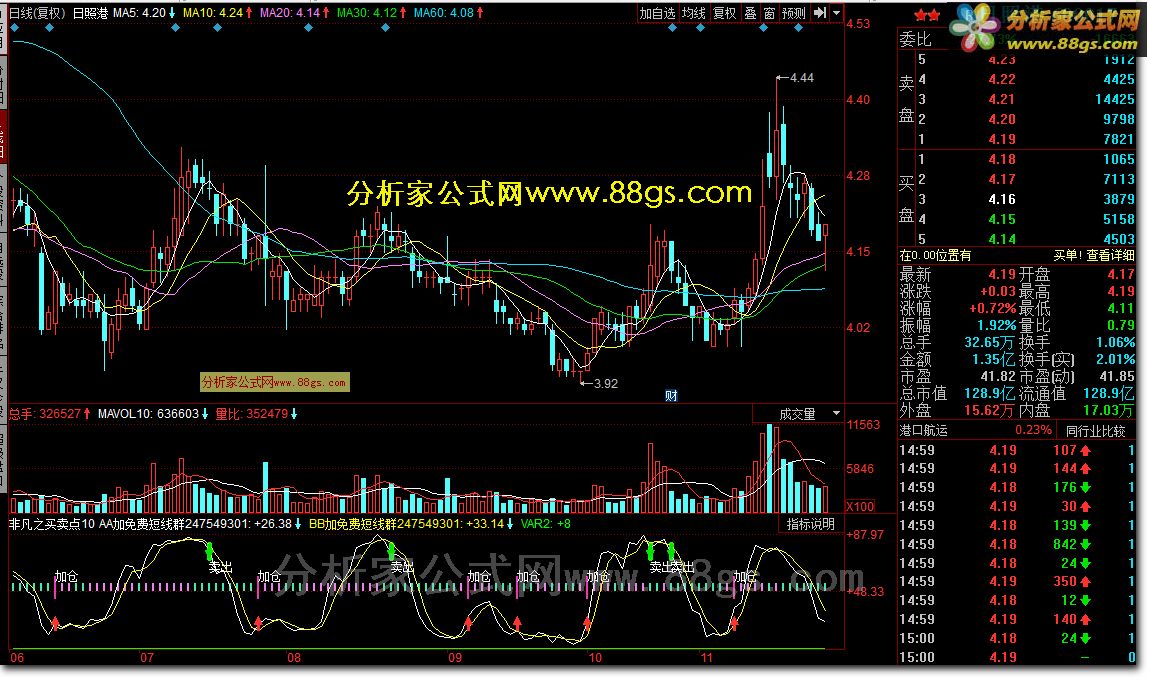
Task: Click MAVOL10: 636603 label
Action: pos(148,413)
